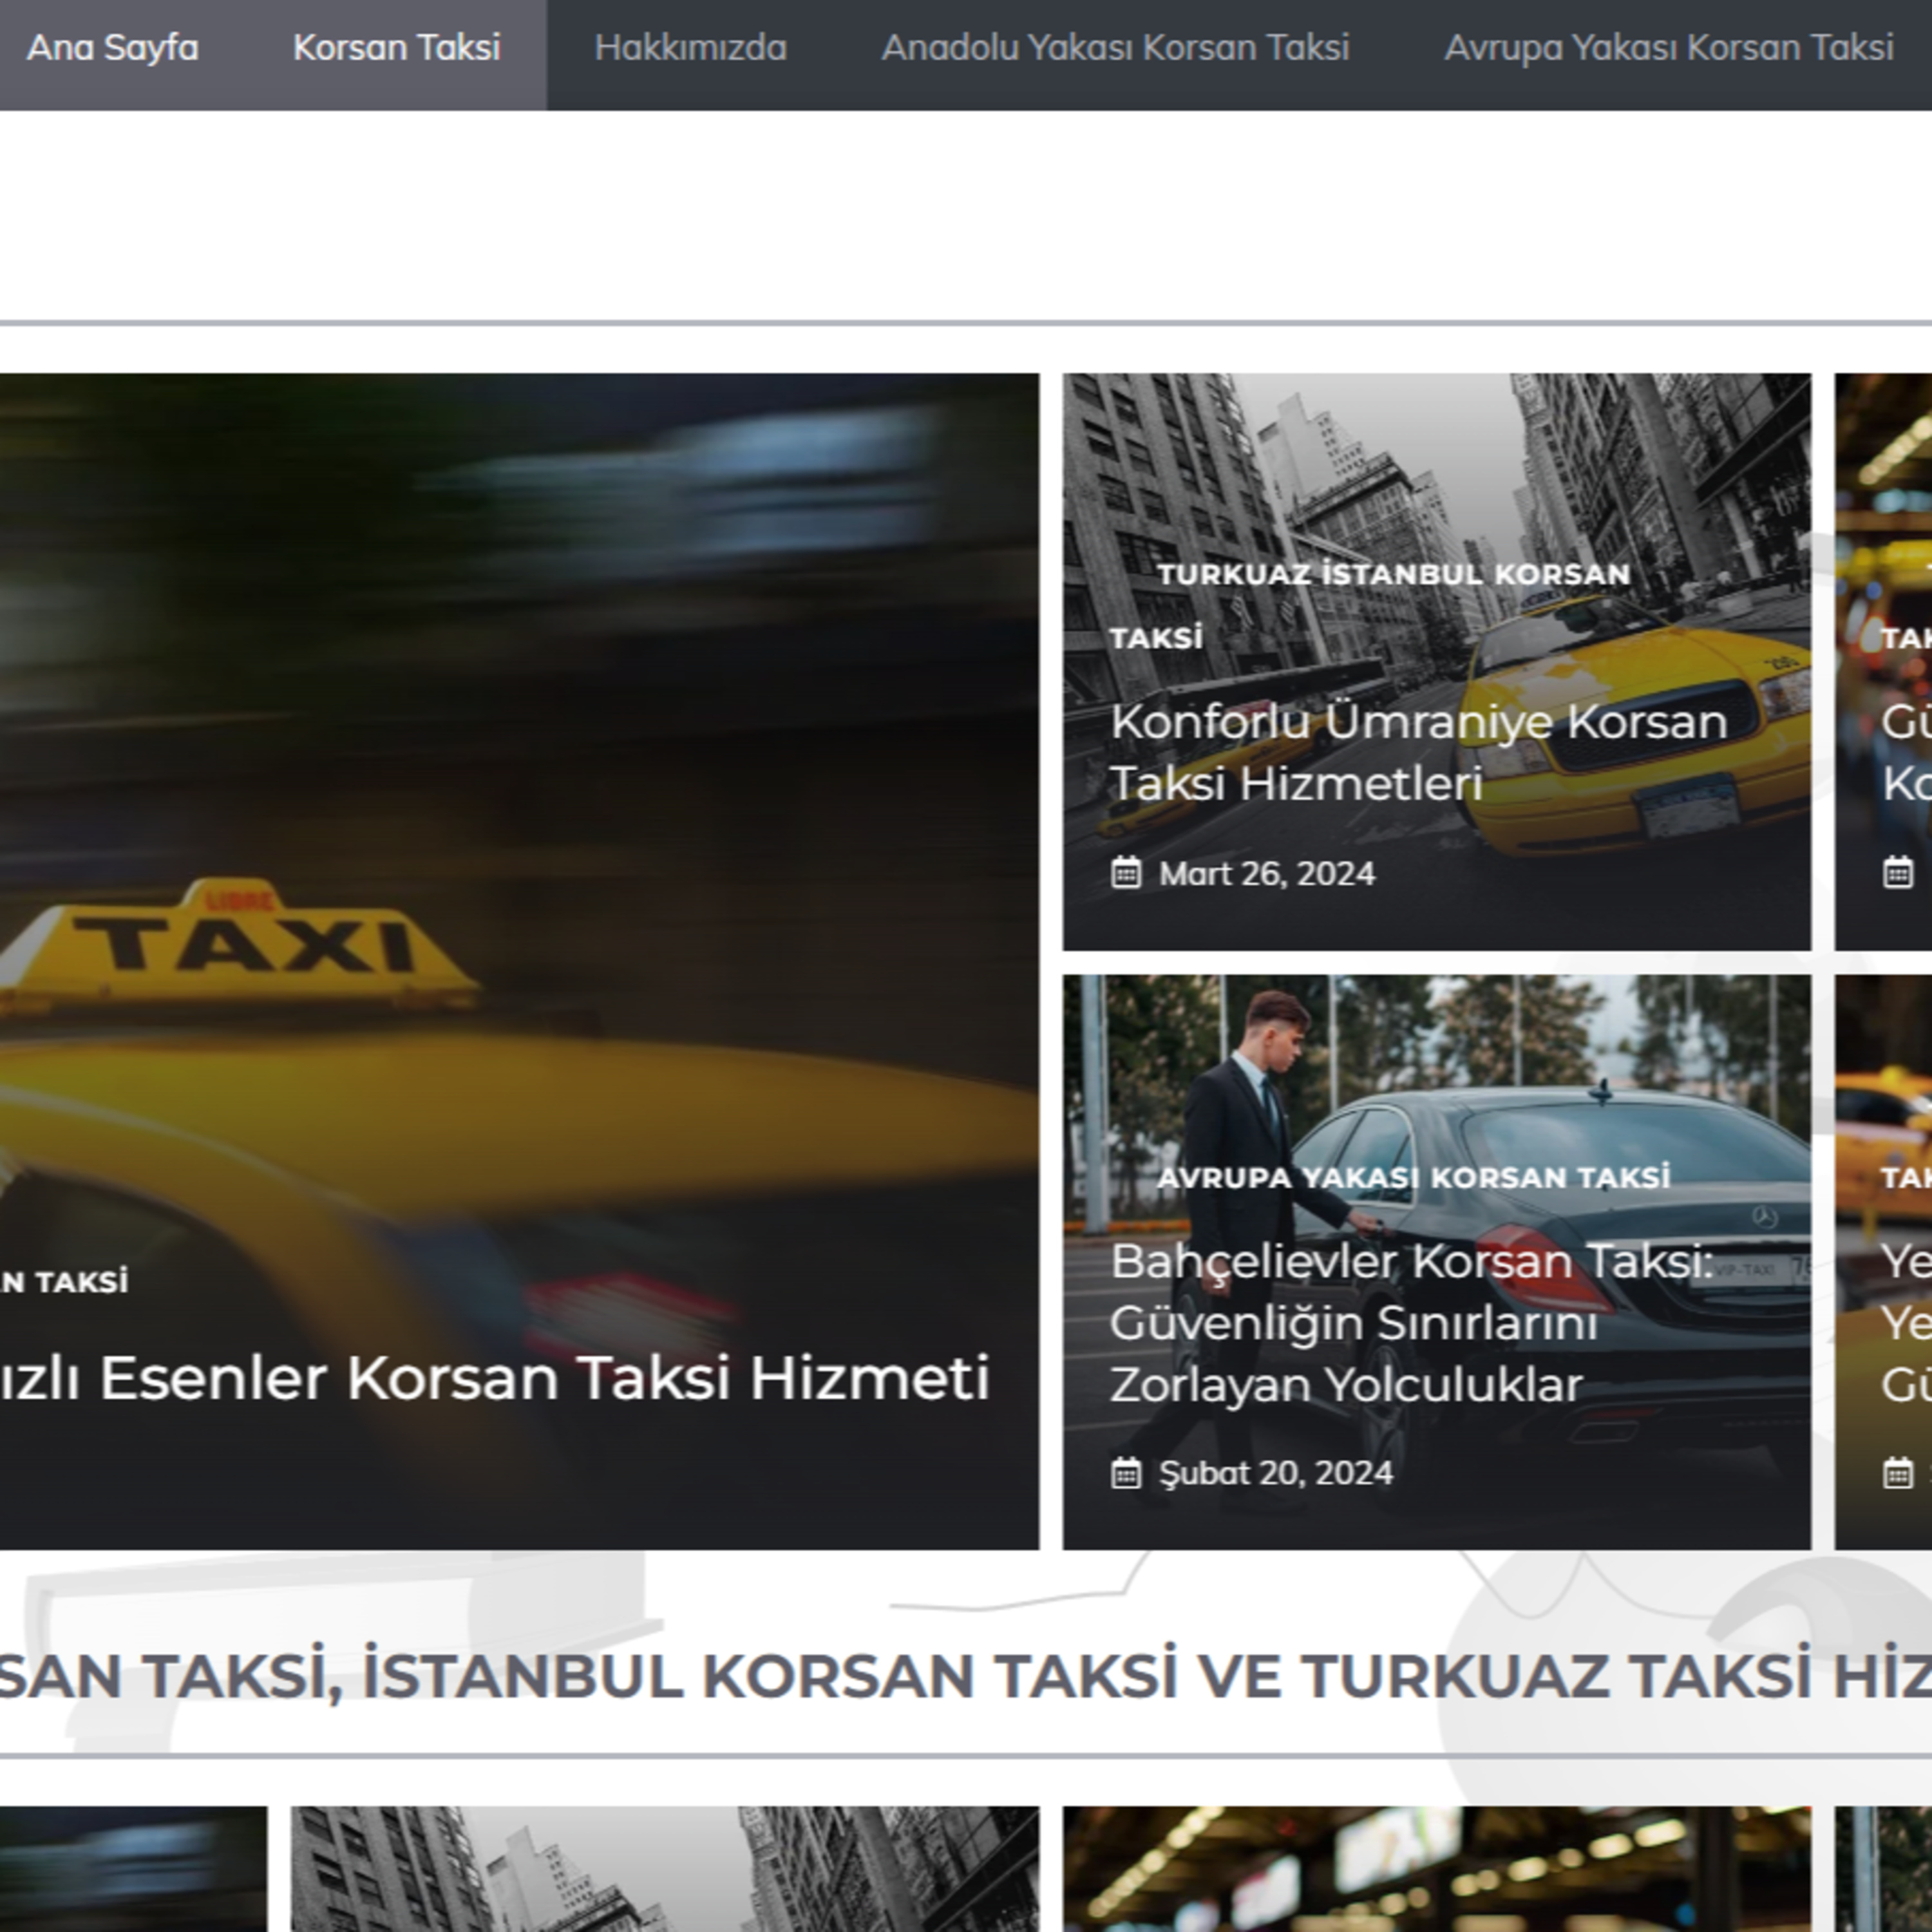
Task: Click the blurred yellow lights thumbnail in the bottom row
Action: [1437, 1869]
